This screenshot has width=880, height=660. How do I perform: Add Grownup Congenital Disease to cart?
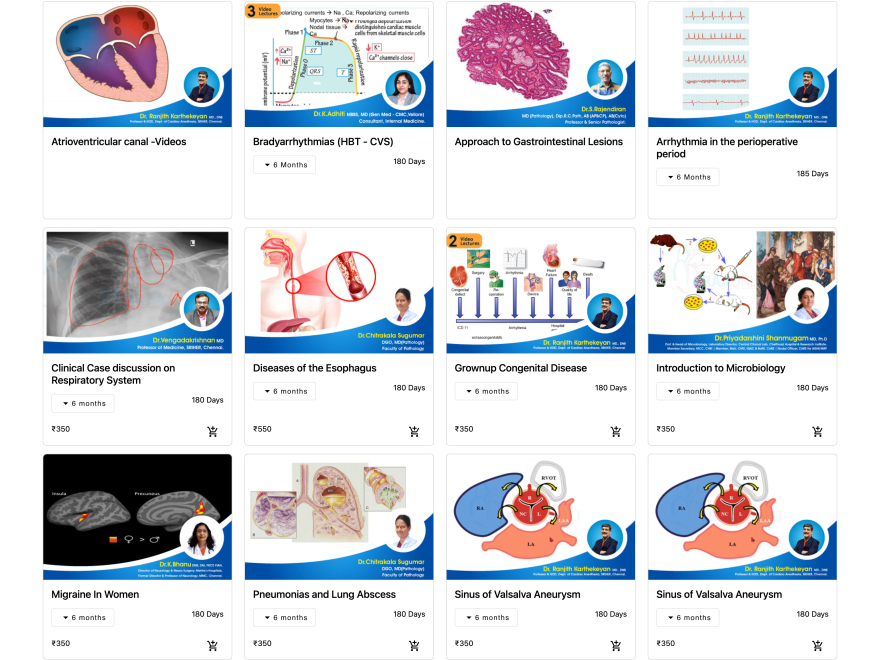point(616,431)
